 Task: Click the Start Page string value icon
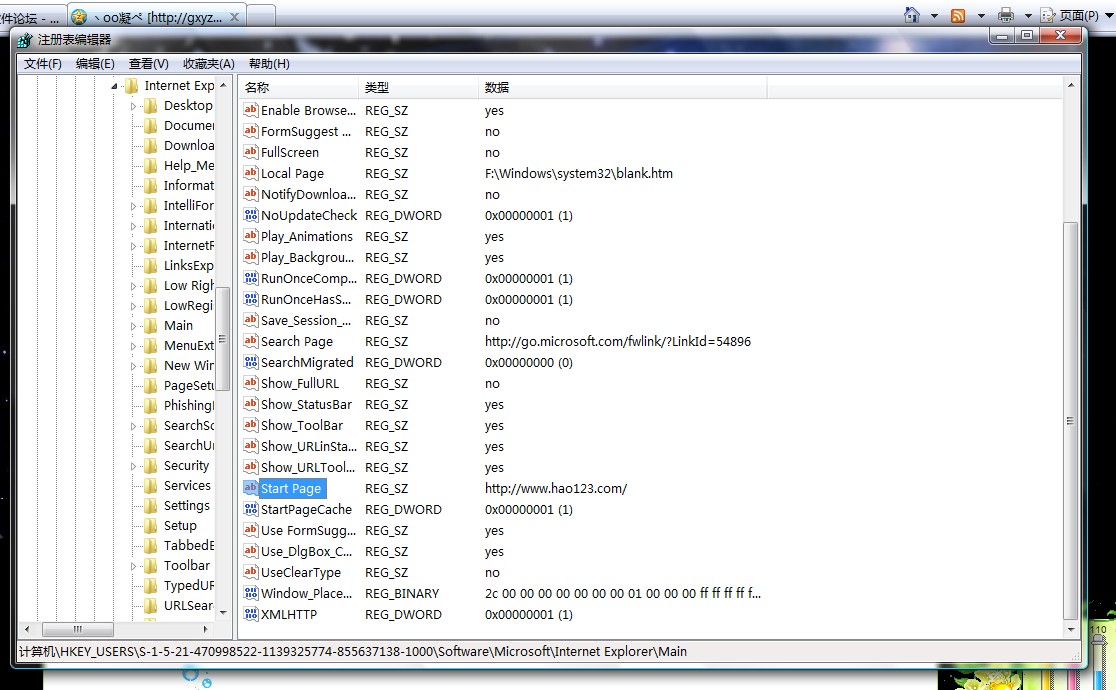coord(251,488)
